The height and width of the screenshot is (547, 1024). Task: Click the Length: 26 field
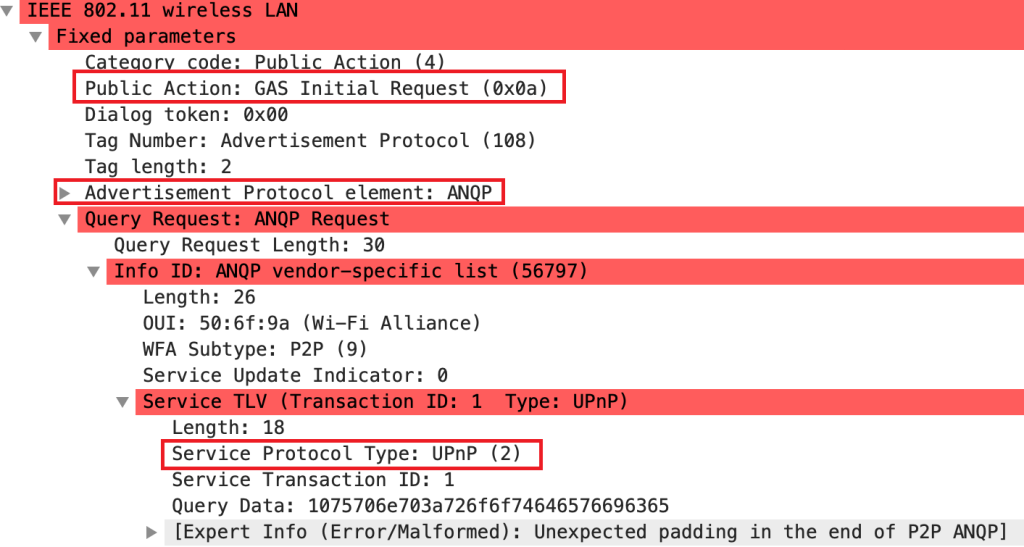pos(199,297)
